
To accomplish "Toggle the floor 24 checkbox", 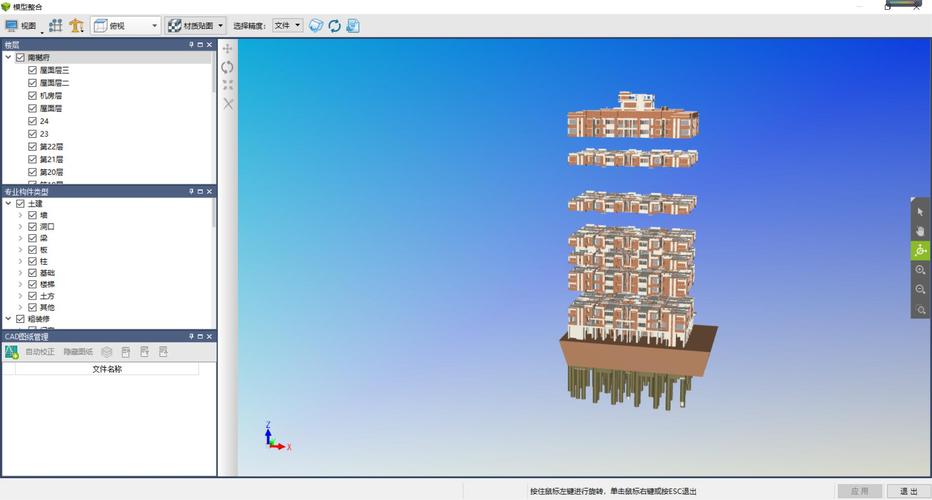I will coord(33,121).
